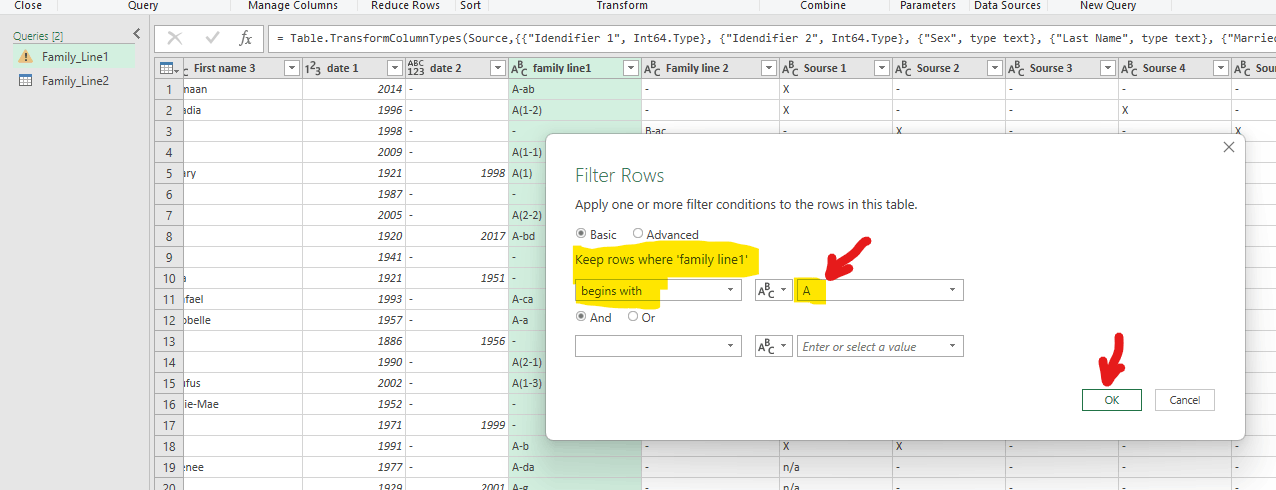The width and height of the screenshot is (1276, 490).
Task: Click the 'Queries [2]' pane title
Action: [x=38, y=36]
